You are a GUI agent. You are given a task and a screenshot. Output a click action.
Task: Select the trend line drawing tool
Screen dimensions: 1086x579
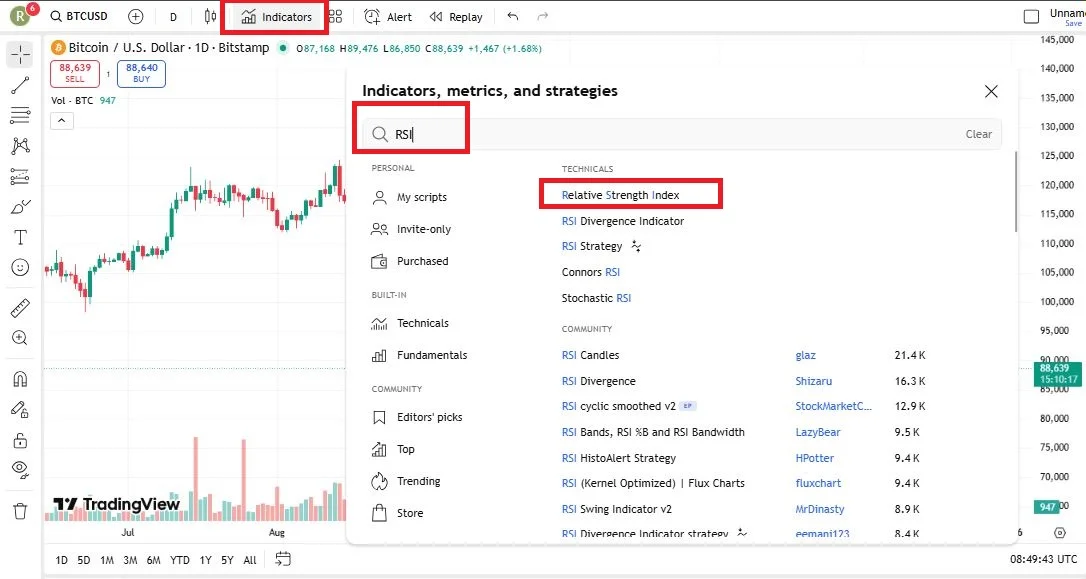pos(20,86)
